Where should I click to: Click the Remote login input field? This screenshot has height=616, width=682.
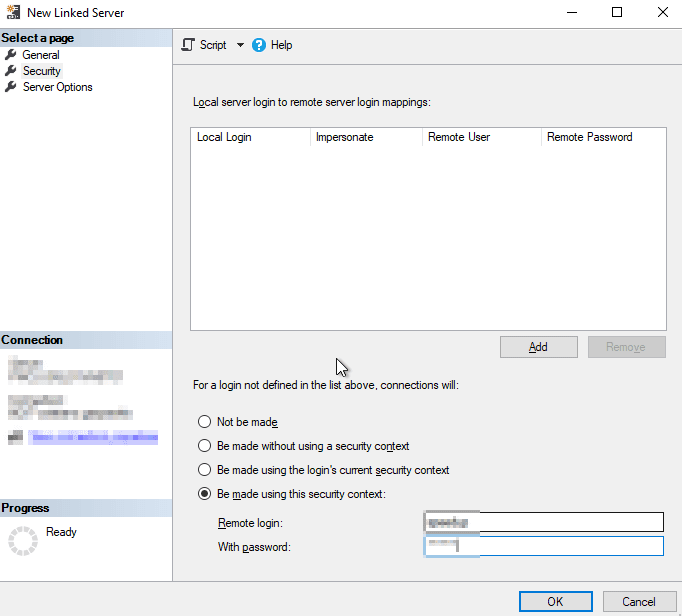click(x=544, y=522)
